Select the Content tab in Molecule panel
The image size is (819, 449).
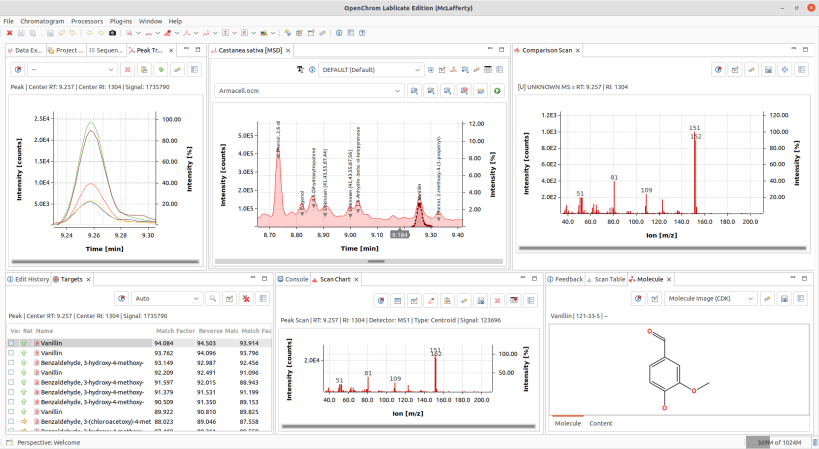click(x=601, y=423)
